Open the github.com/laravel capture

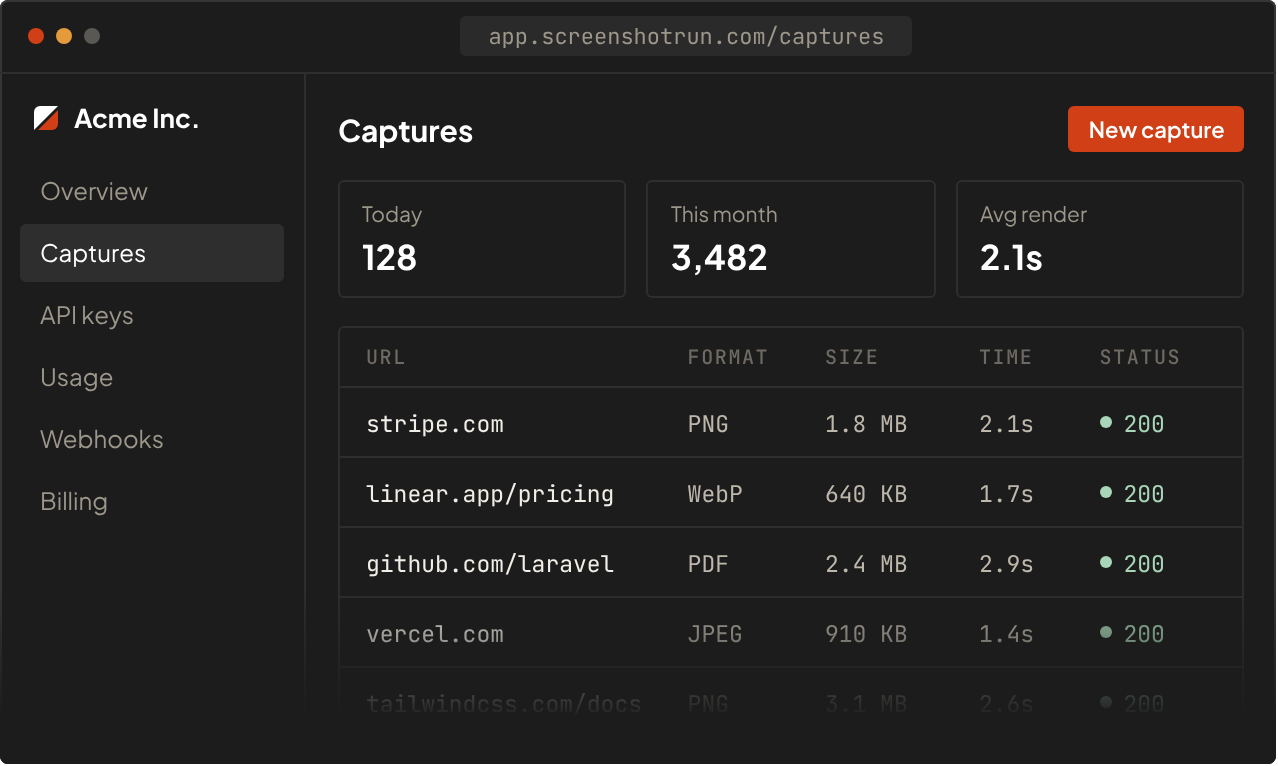[x=791, y=563]
